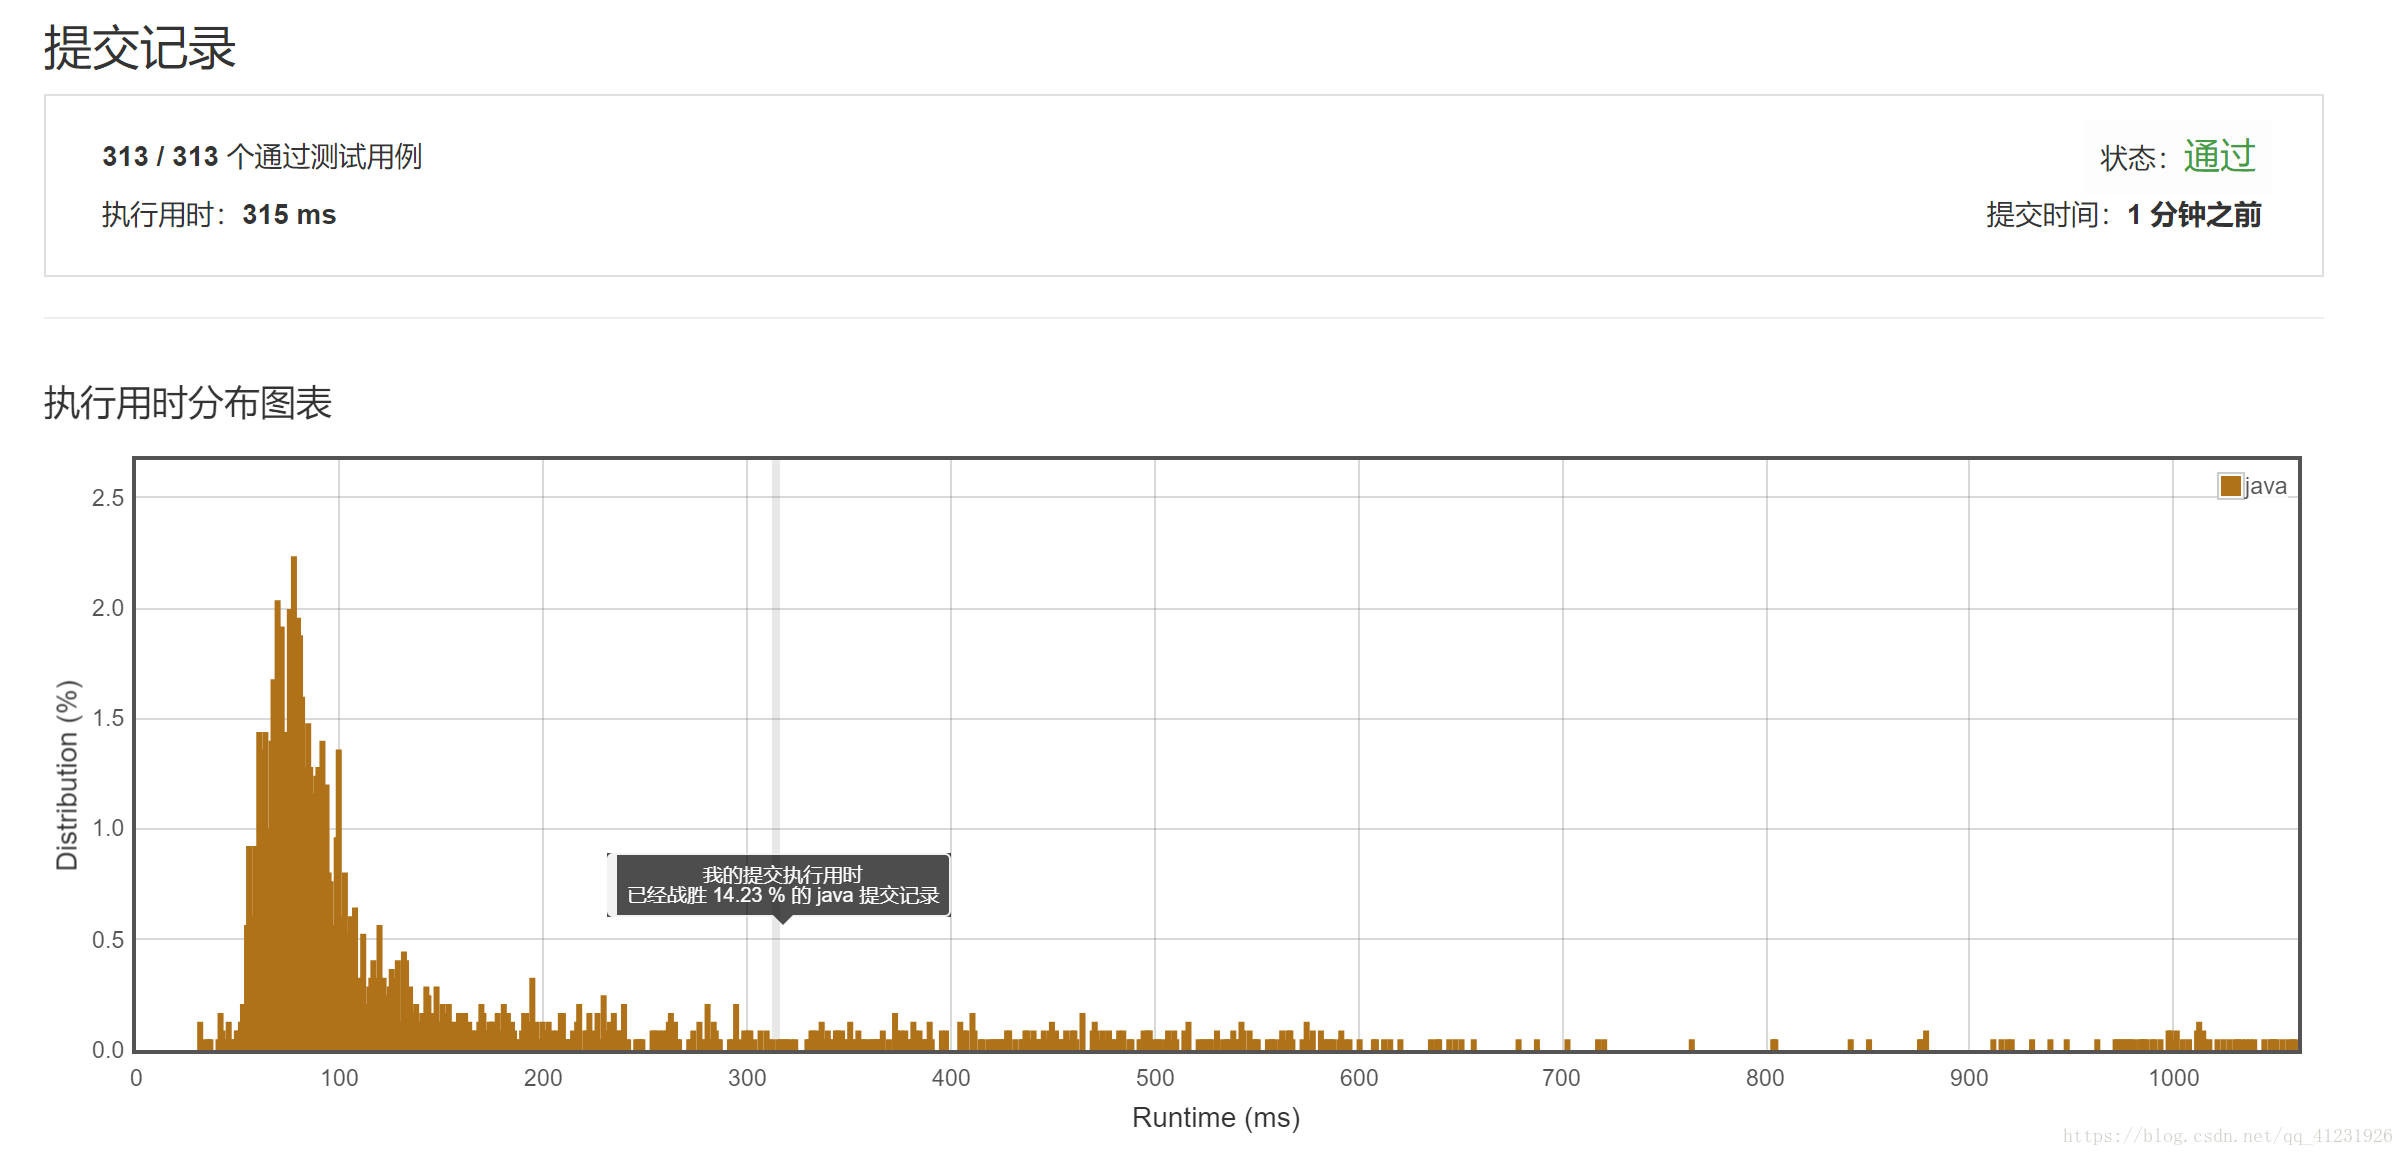Click the 1000 tick on x-axis
The image size is (2404, 1156).
(2173, 1078)
